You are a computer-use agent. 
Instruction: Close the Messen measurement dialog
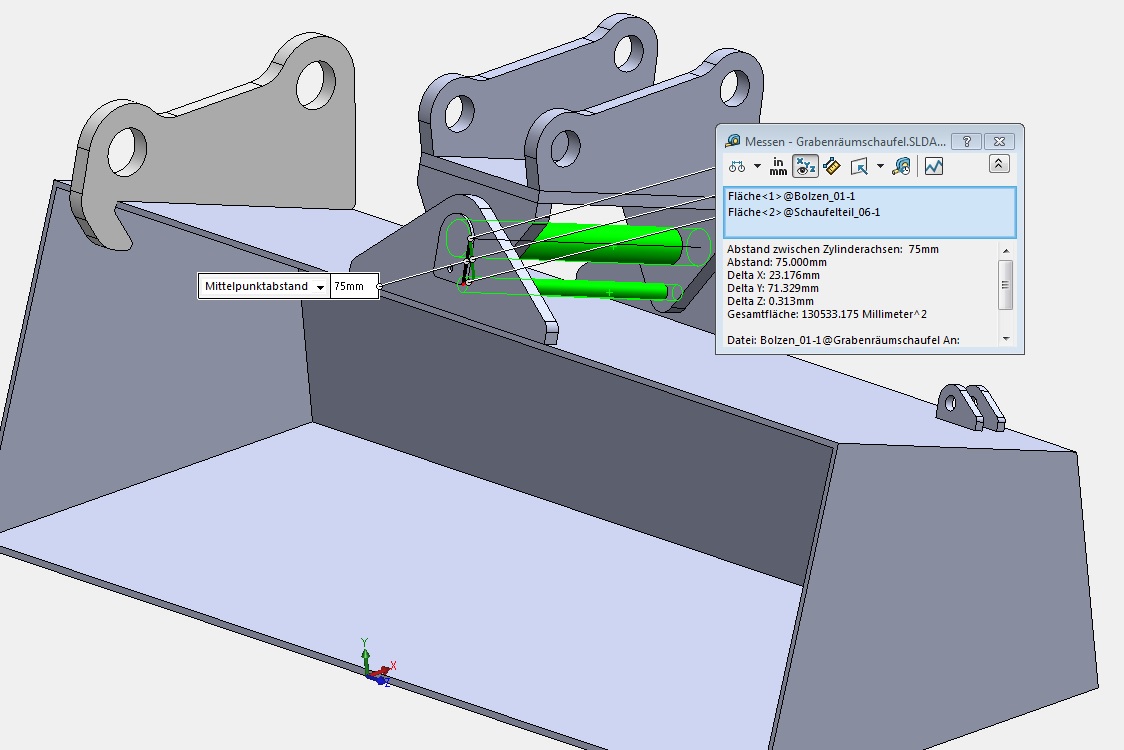1001,142
